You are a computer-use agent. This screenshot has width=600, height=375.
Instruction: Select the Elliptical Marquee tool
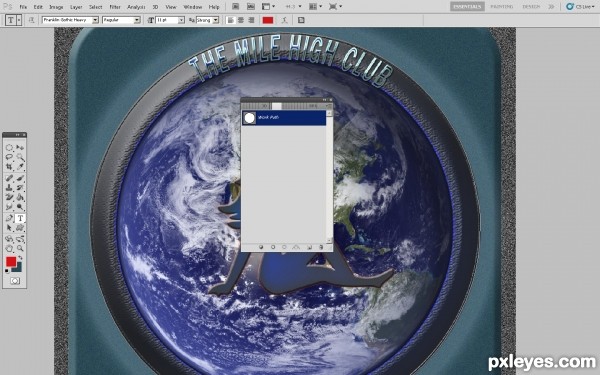coord(9,148)
